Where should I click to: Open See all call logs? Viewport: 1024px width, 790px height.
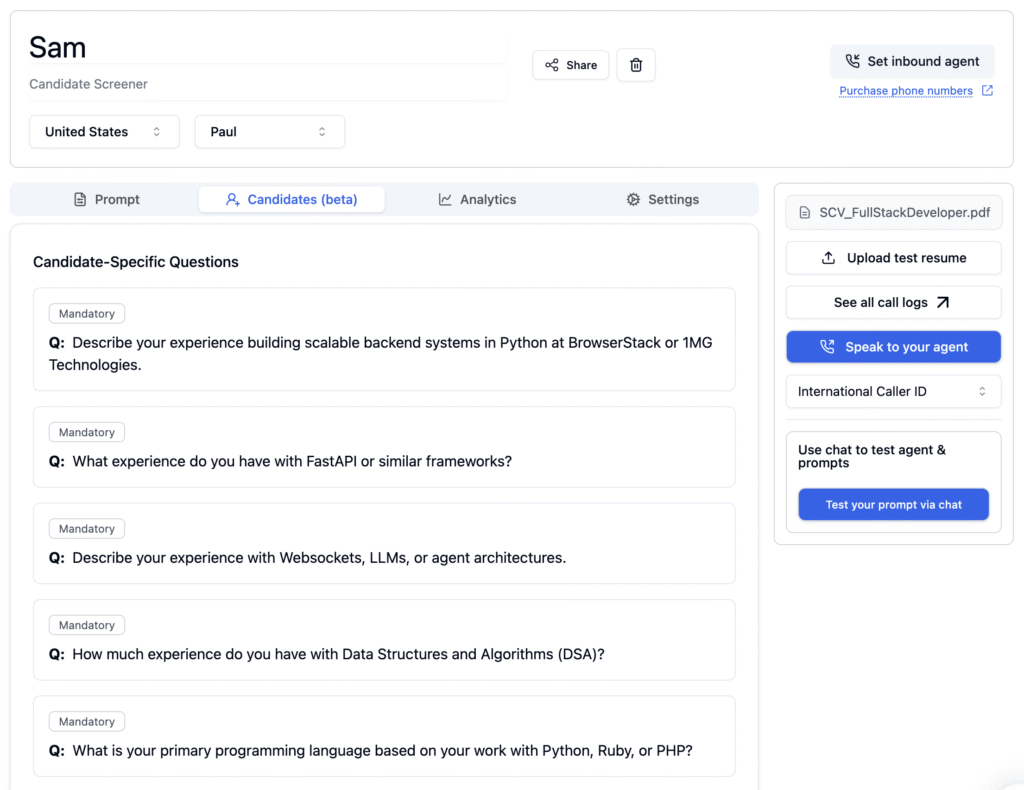(x=893, y=302)
